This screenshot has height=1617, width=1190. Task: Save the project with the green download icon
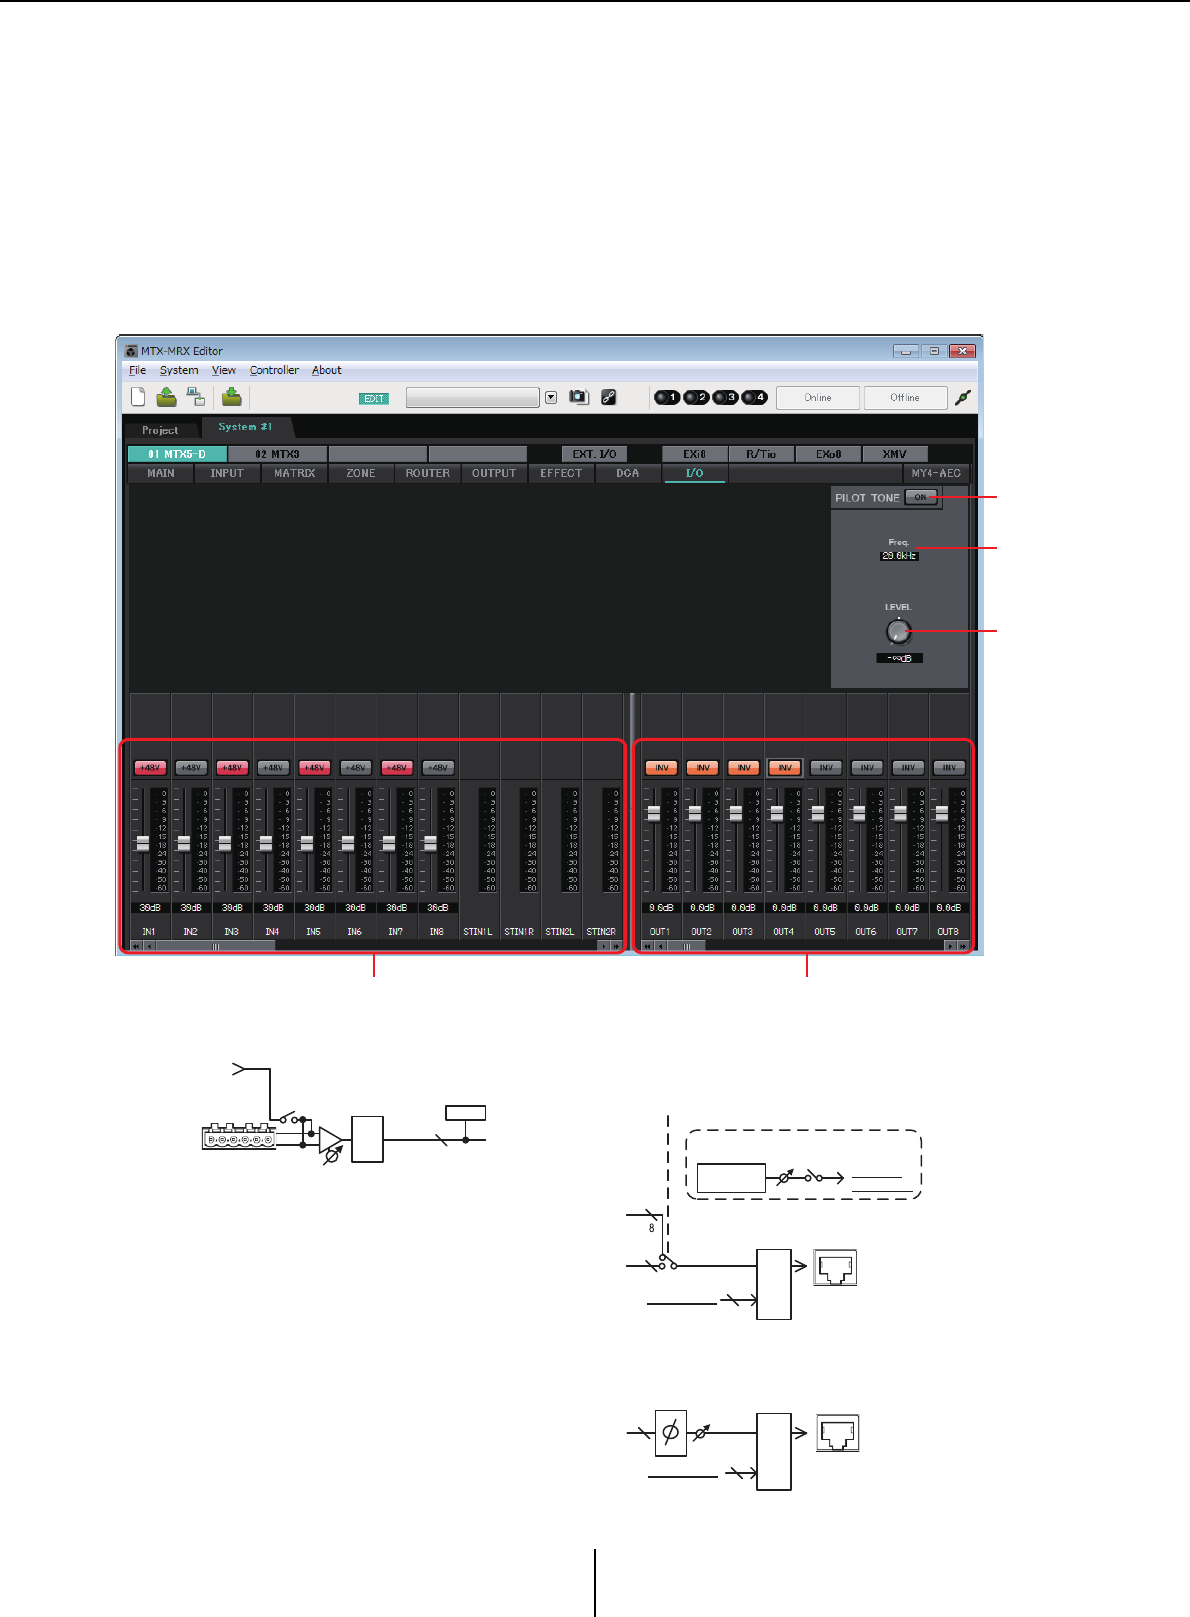[232, 397]
